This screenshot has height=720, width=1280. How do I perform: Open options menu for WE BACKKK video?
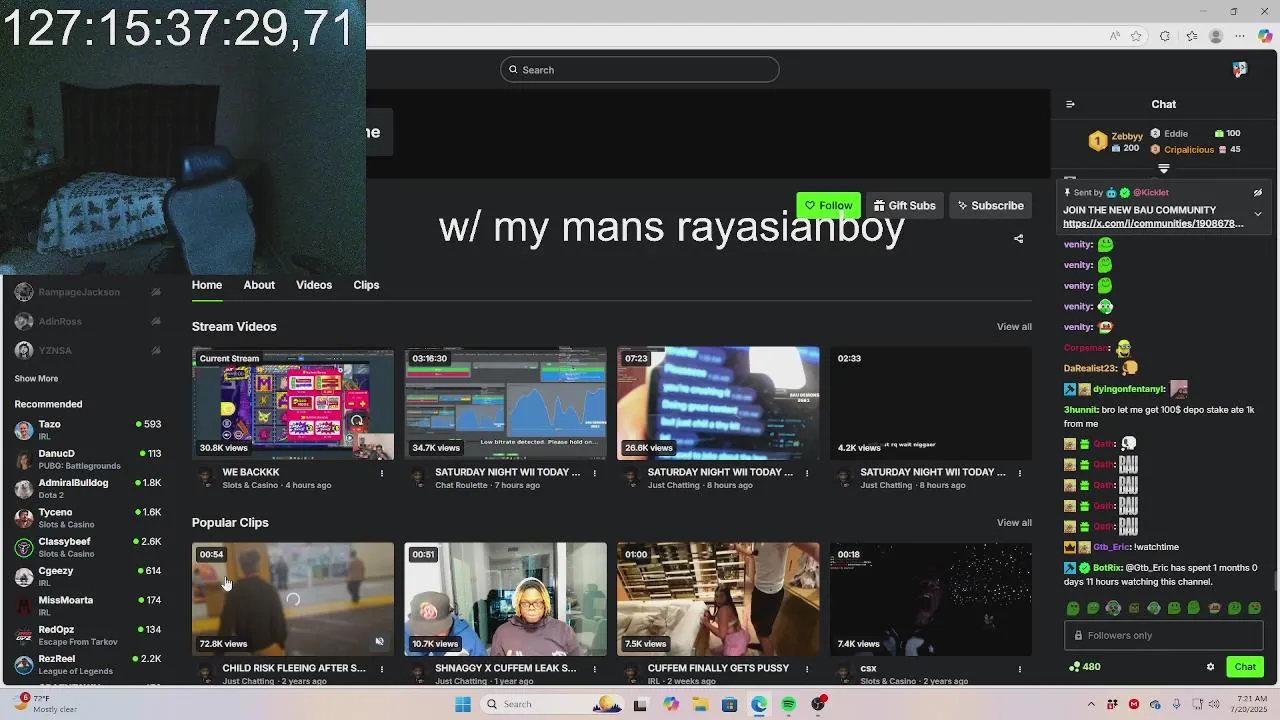point(381,473)
